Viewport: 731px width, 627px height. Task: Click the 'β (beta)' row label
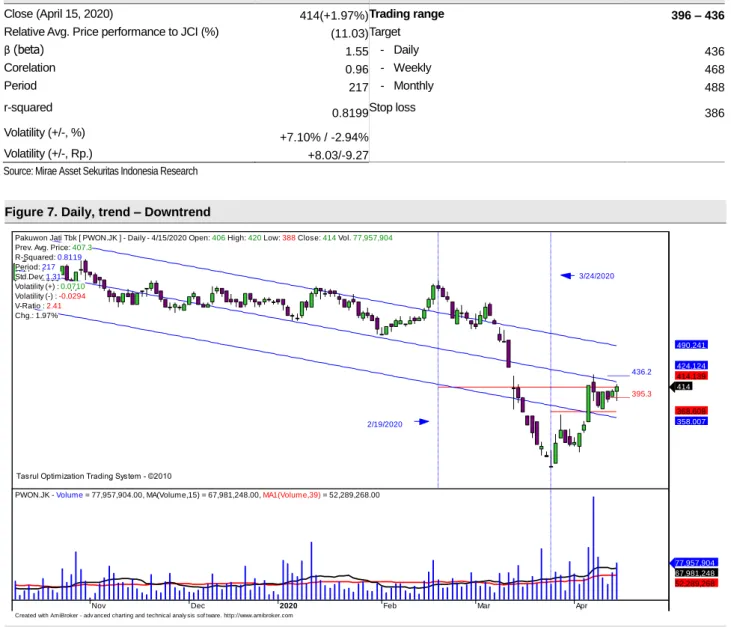(24, 50)
